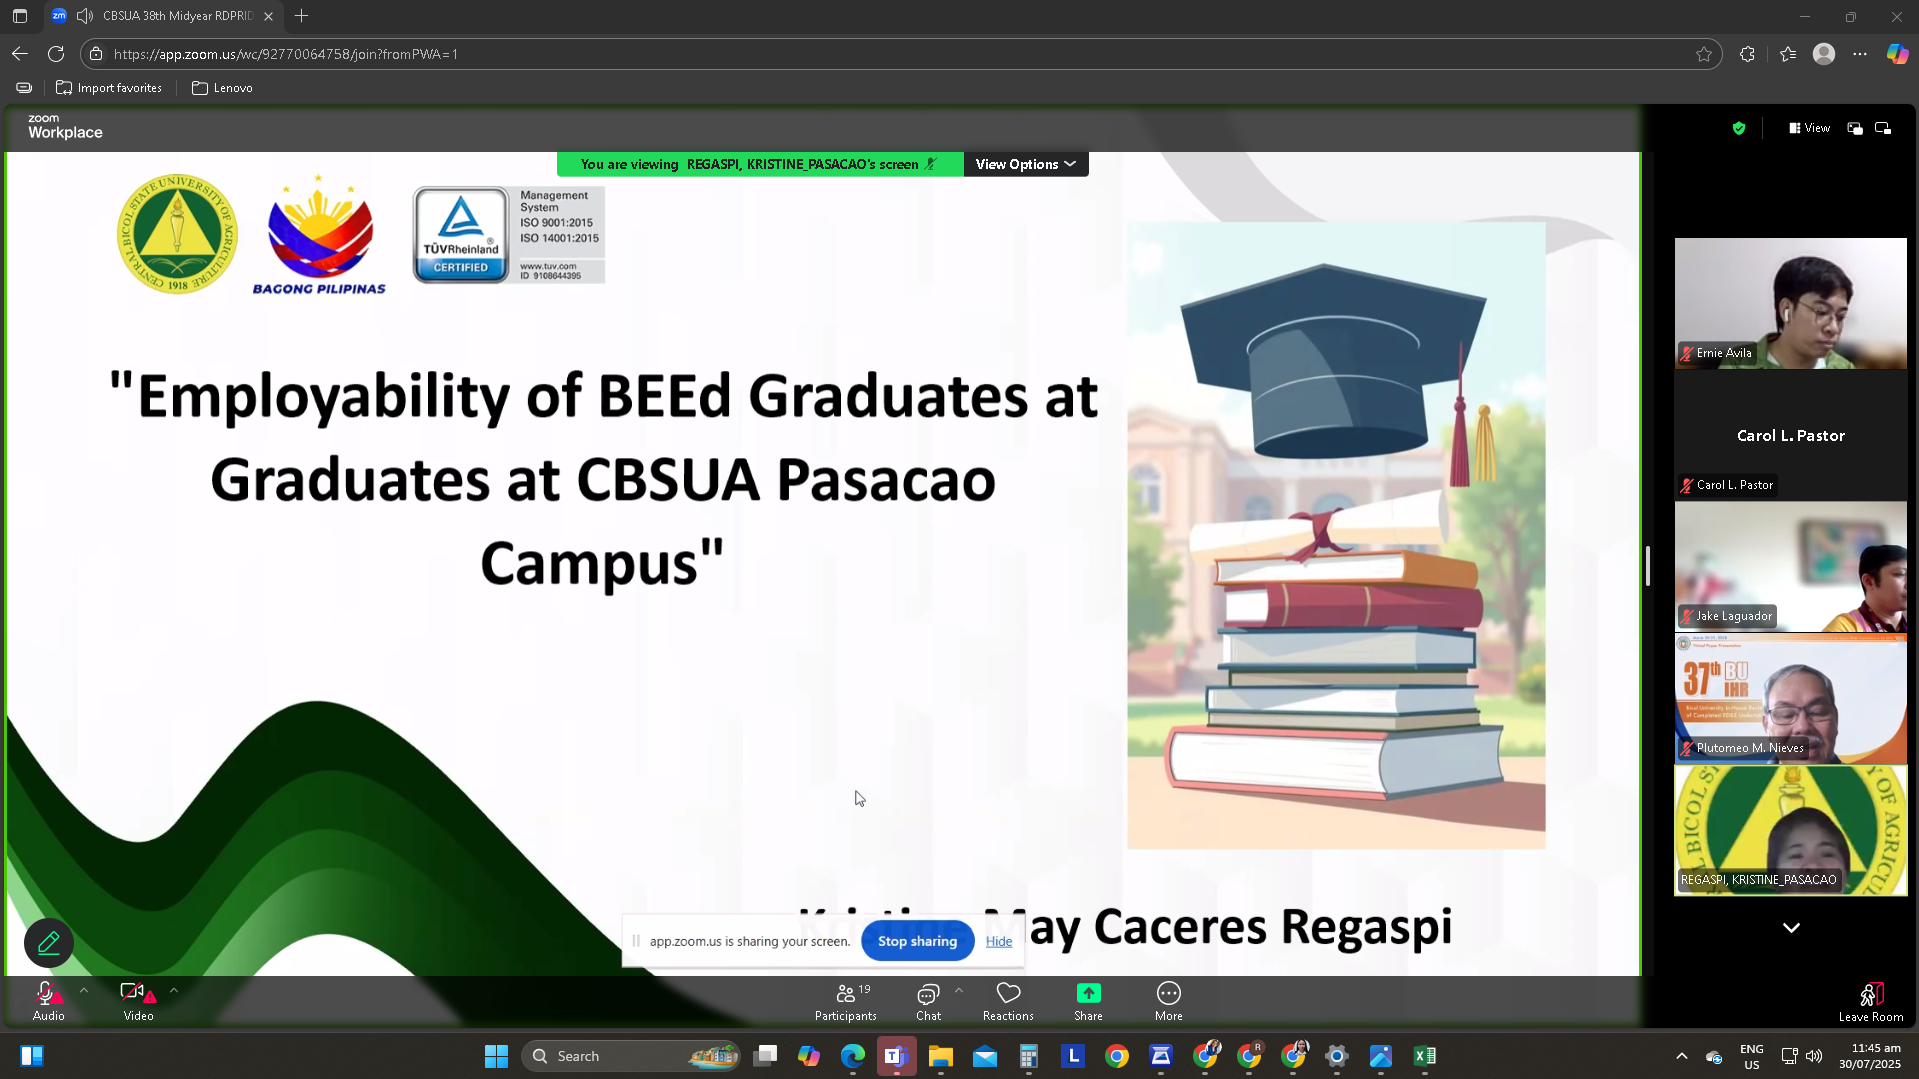
Task: Open the Participants panel
Action: (845, 1001)
